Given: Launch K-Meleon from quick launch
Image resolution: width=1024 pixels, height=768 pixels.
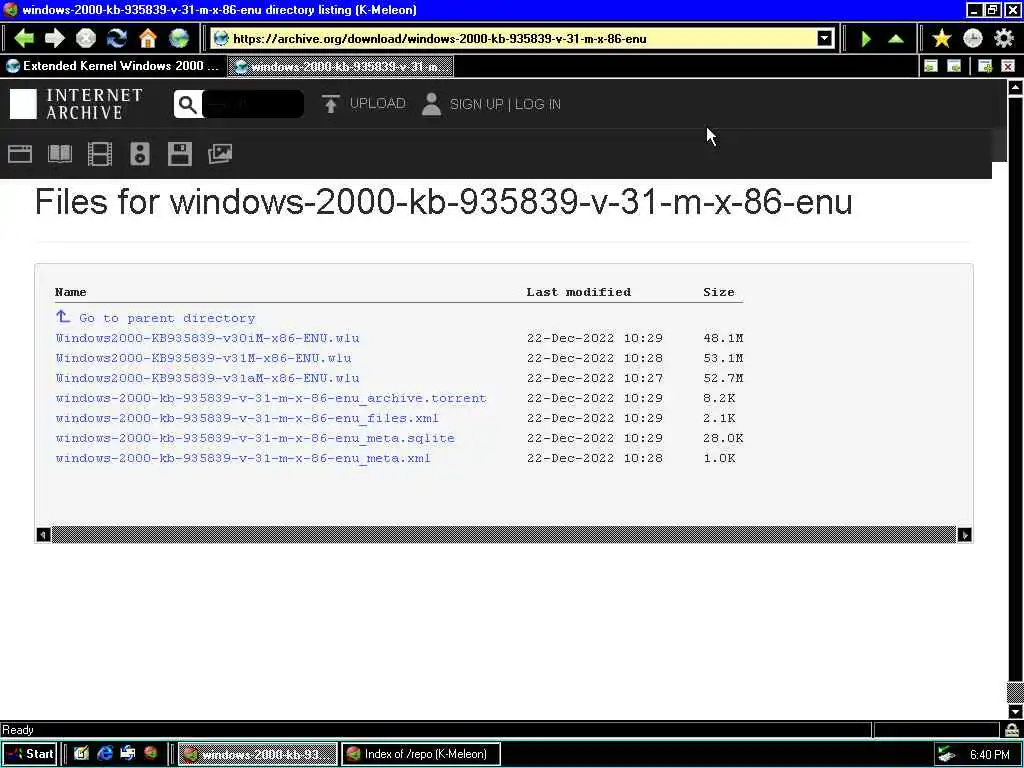Looking at the screenshot, I should coord(151,753).
